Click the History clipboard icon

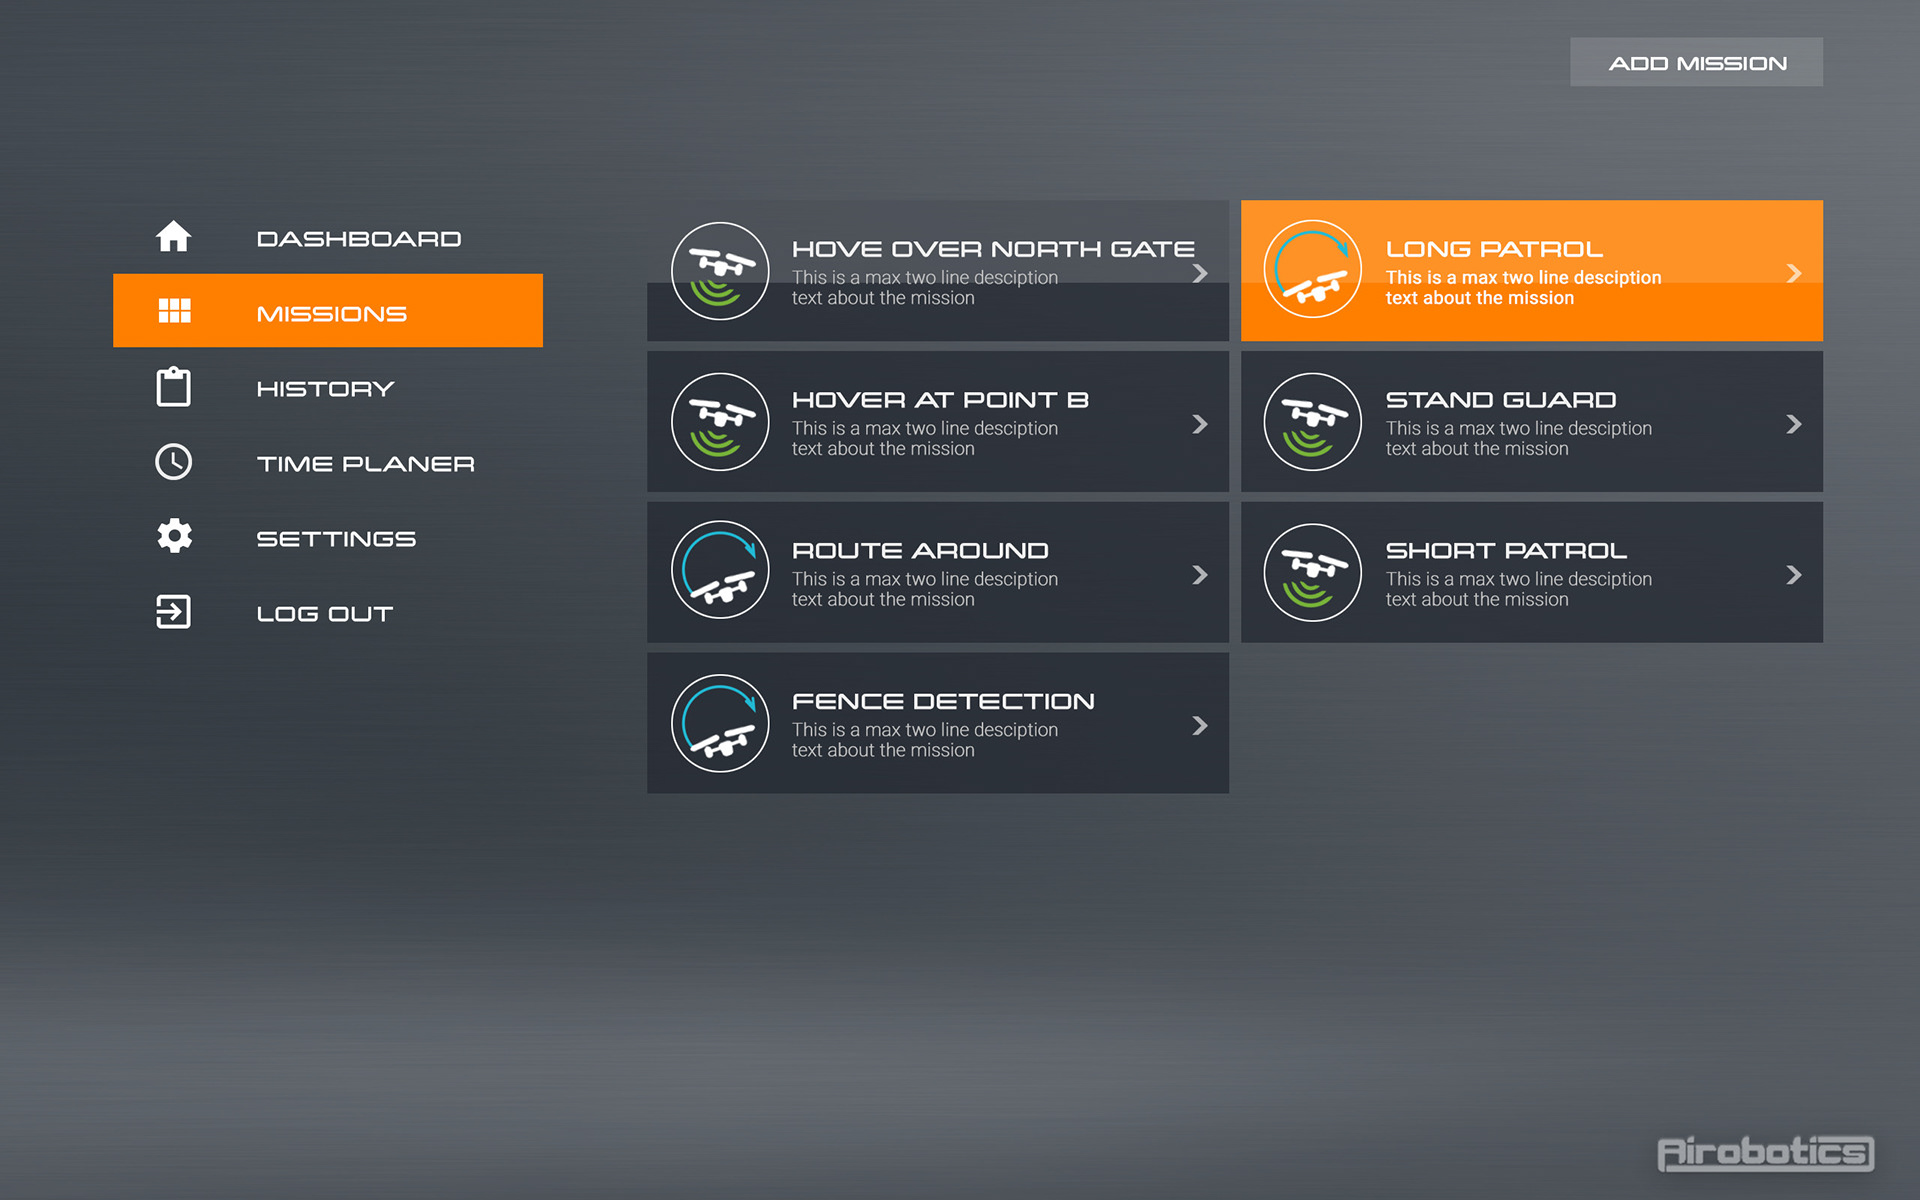[173, 387]
